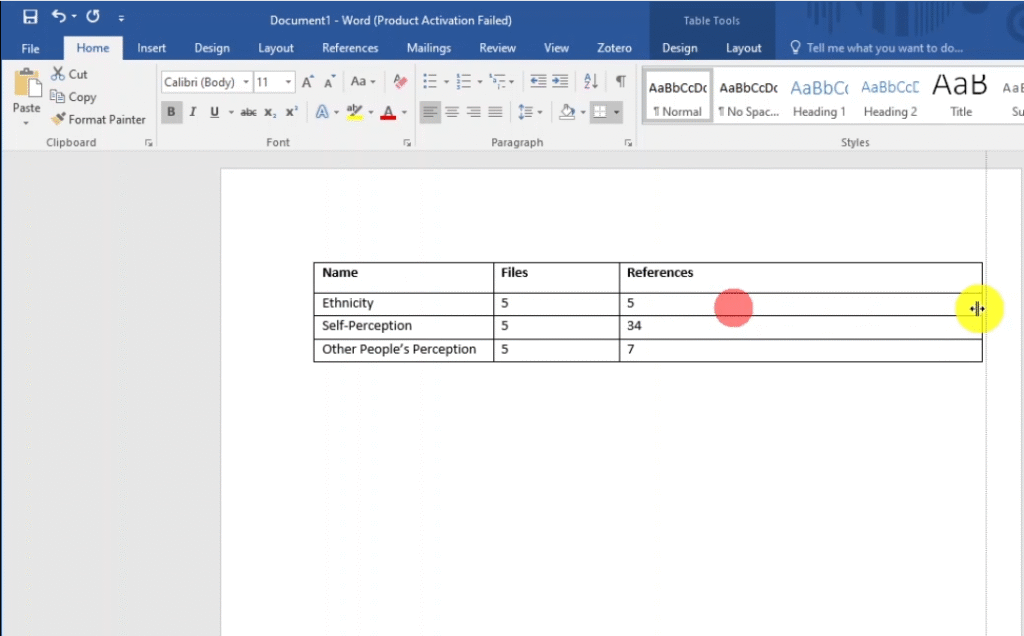Click the Clear All Formatting icon
The image size is (1024, 636).
click(x=400, y=82)
